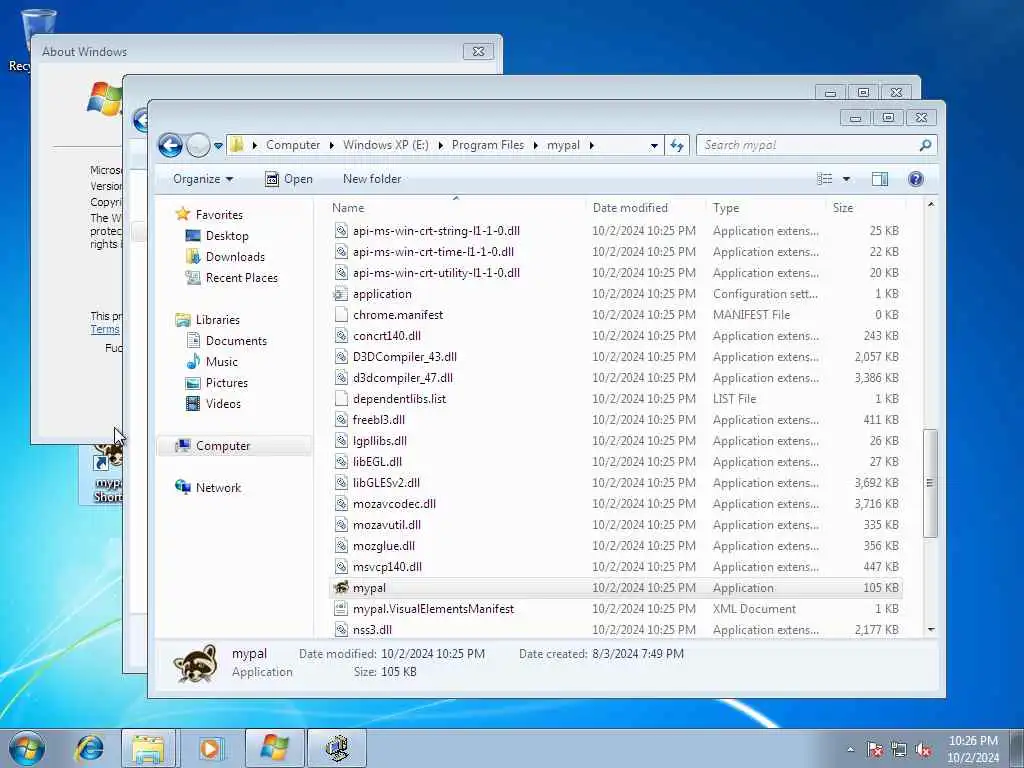
Task: Open the address bar history dropdown
Action: 654,146
